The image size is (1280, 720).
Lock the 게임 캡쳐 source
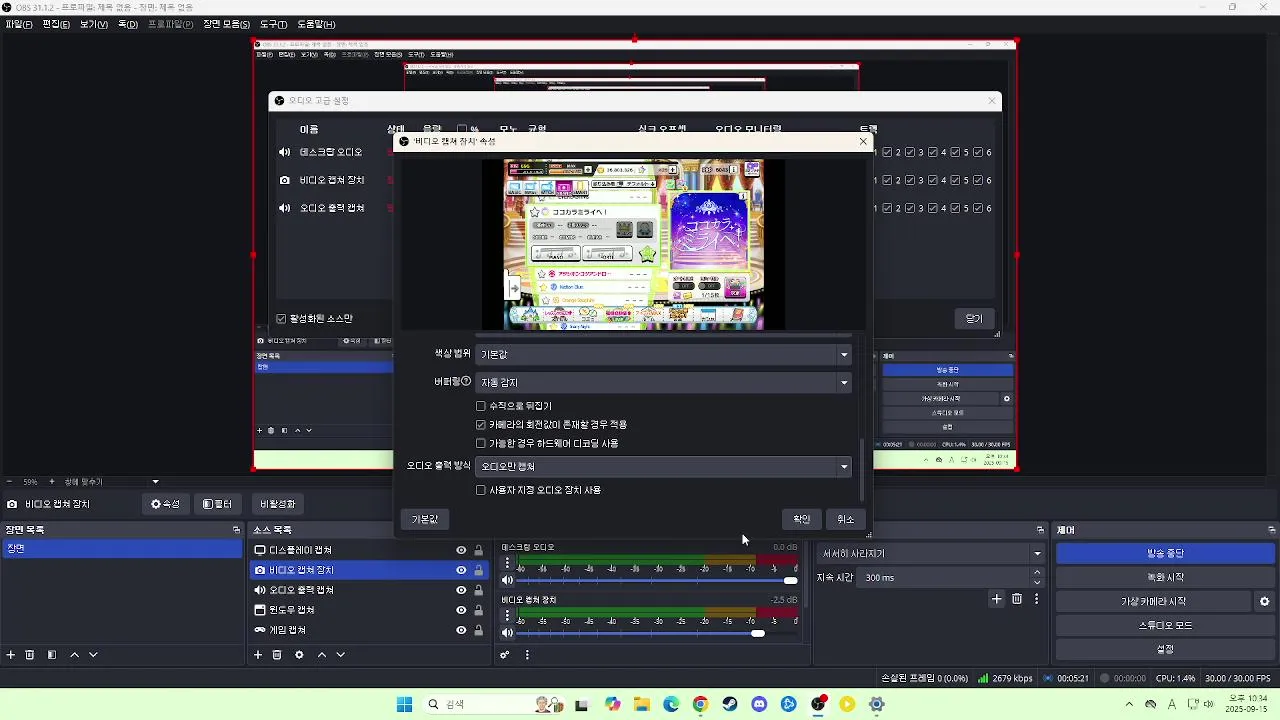[479, 630]
